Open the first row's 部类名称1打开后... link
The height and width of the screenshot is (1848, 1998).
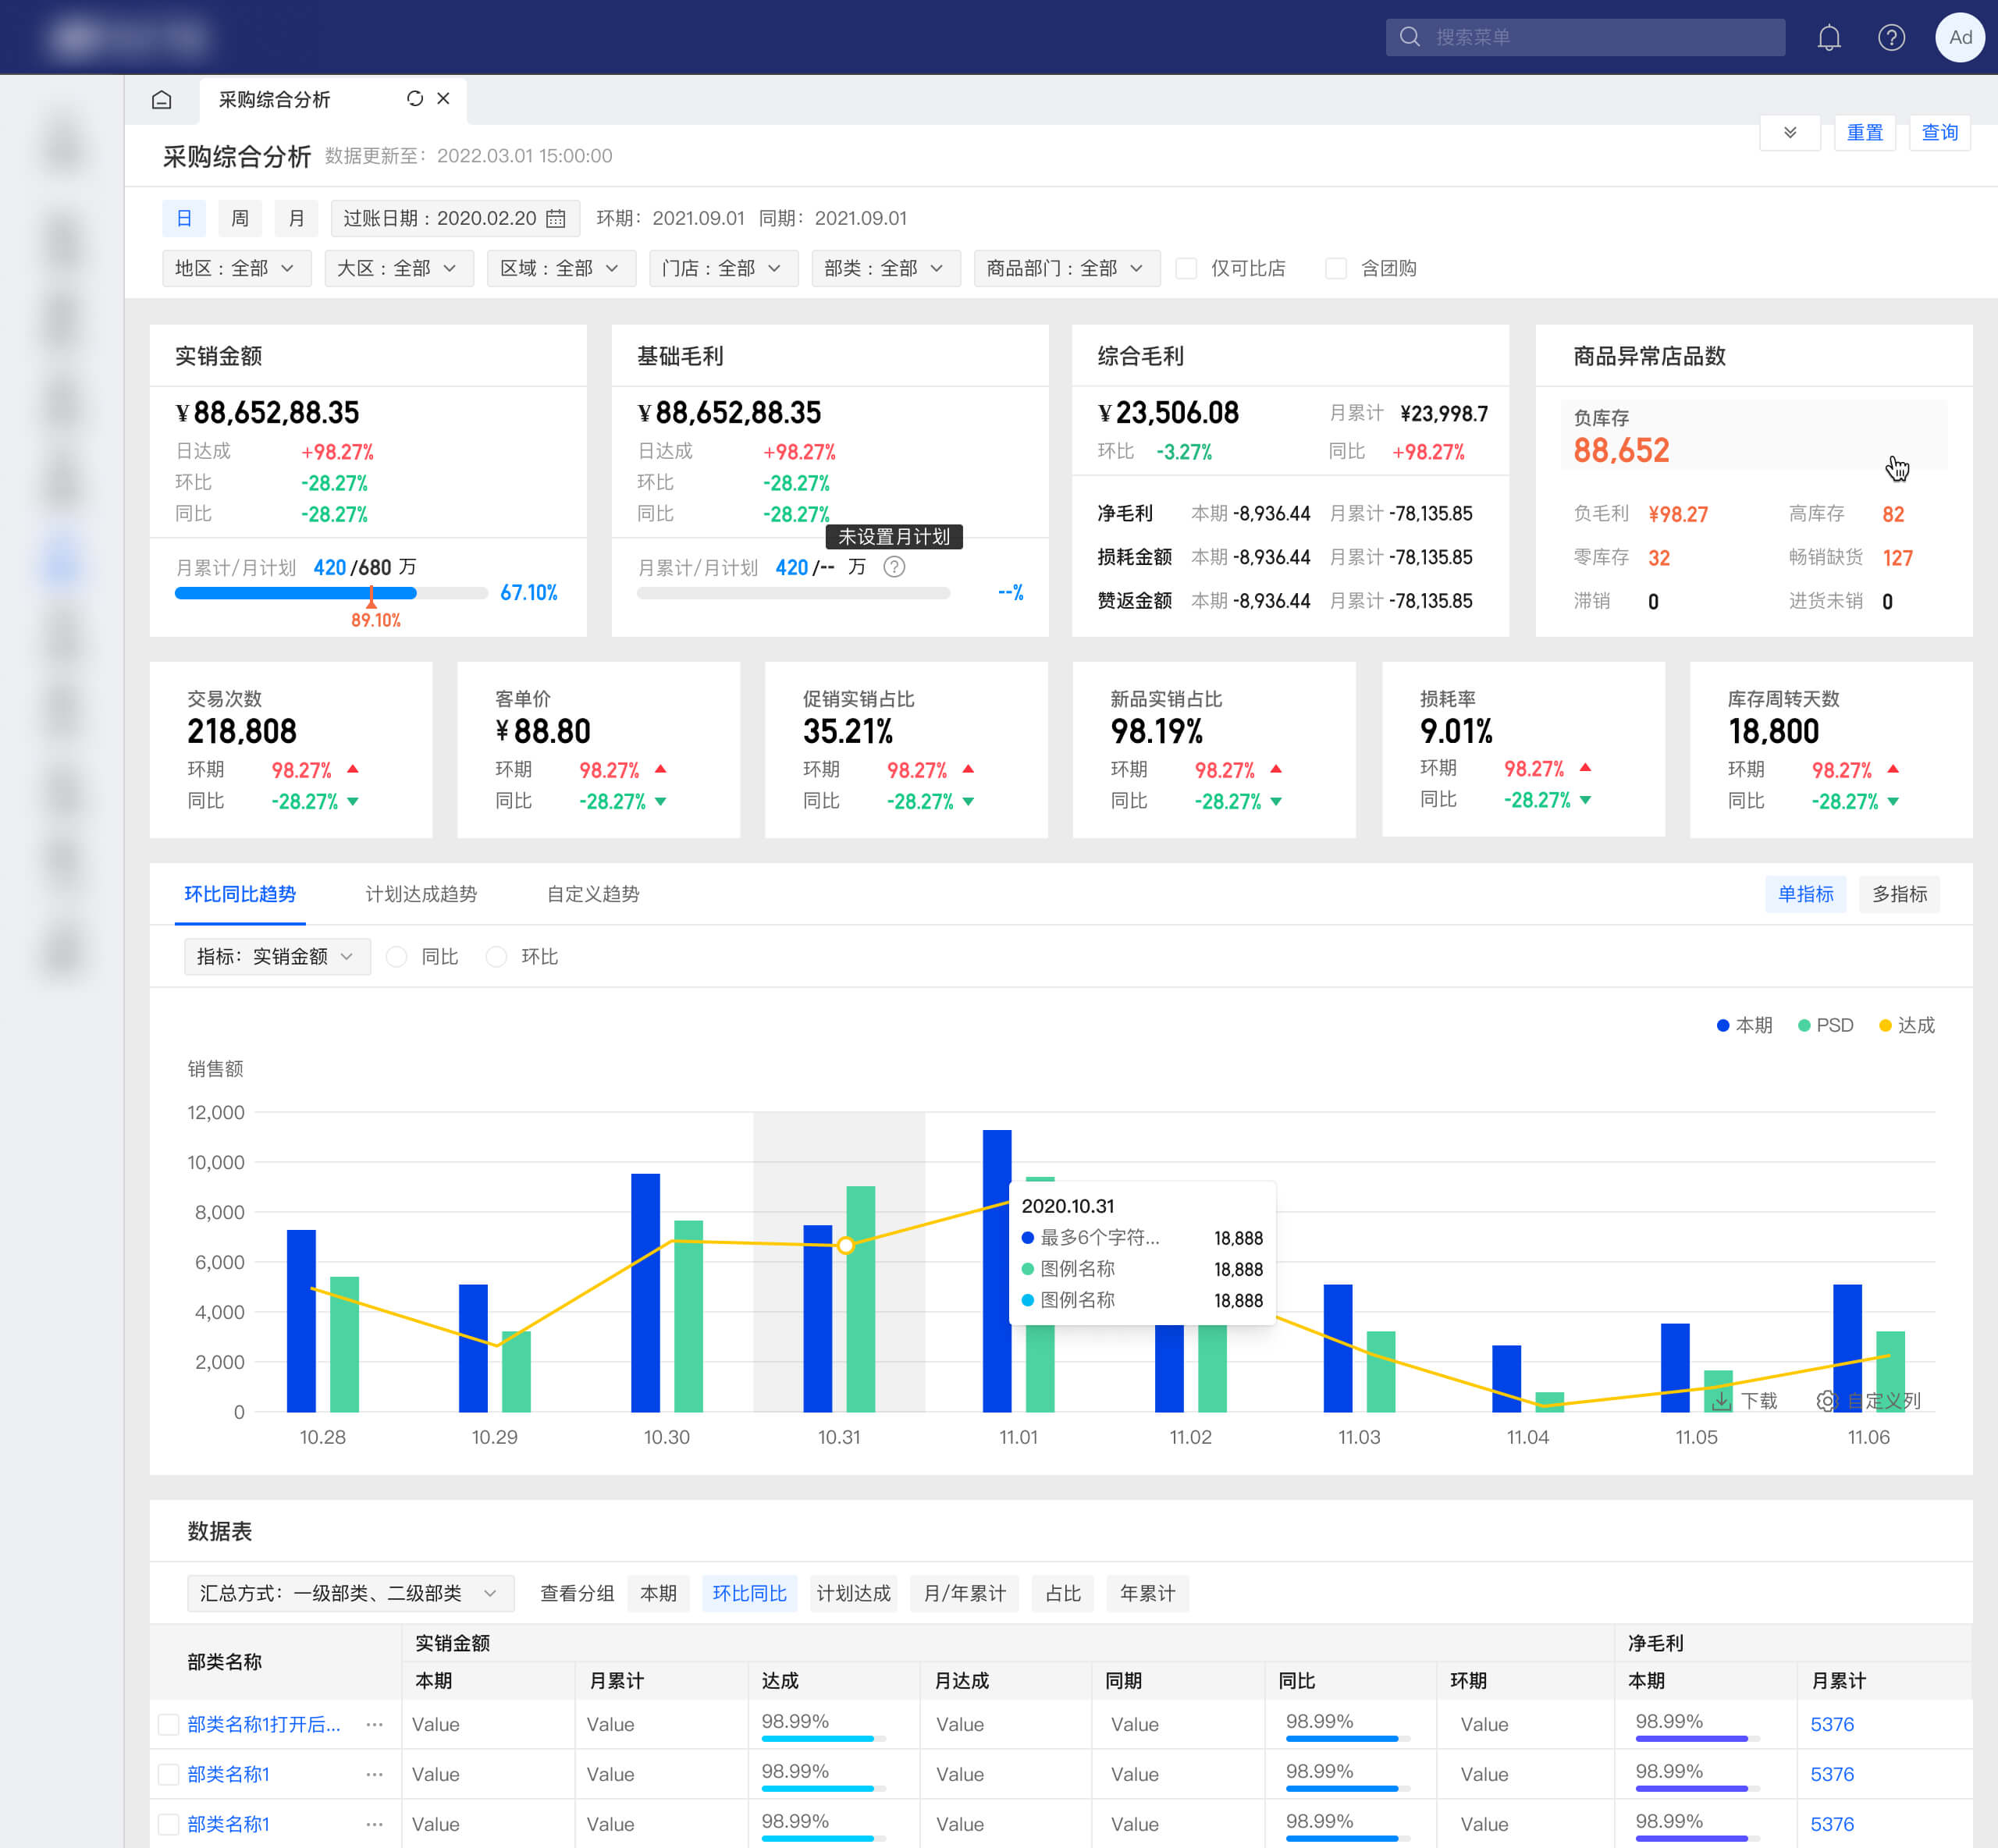click(264, 1724)
